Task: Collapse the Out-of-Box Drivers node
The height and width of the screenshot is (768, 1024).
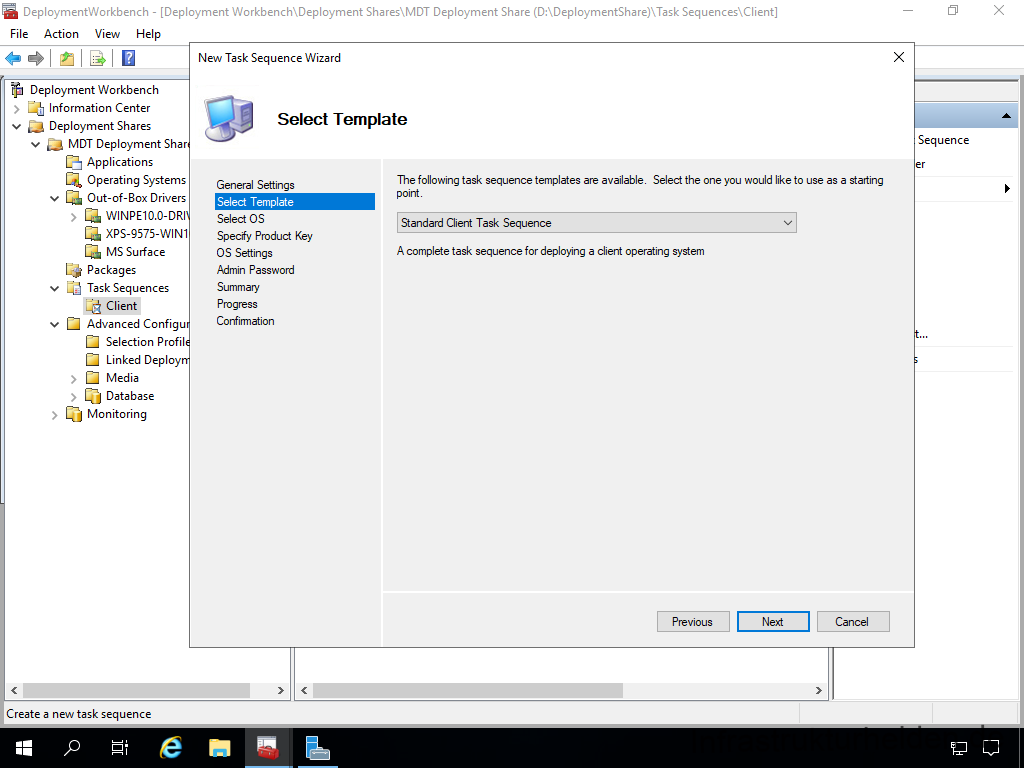Action: pyautogui.click(x=55, y=199)
